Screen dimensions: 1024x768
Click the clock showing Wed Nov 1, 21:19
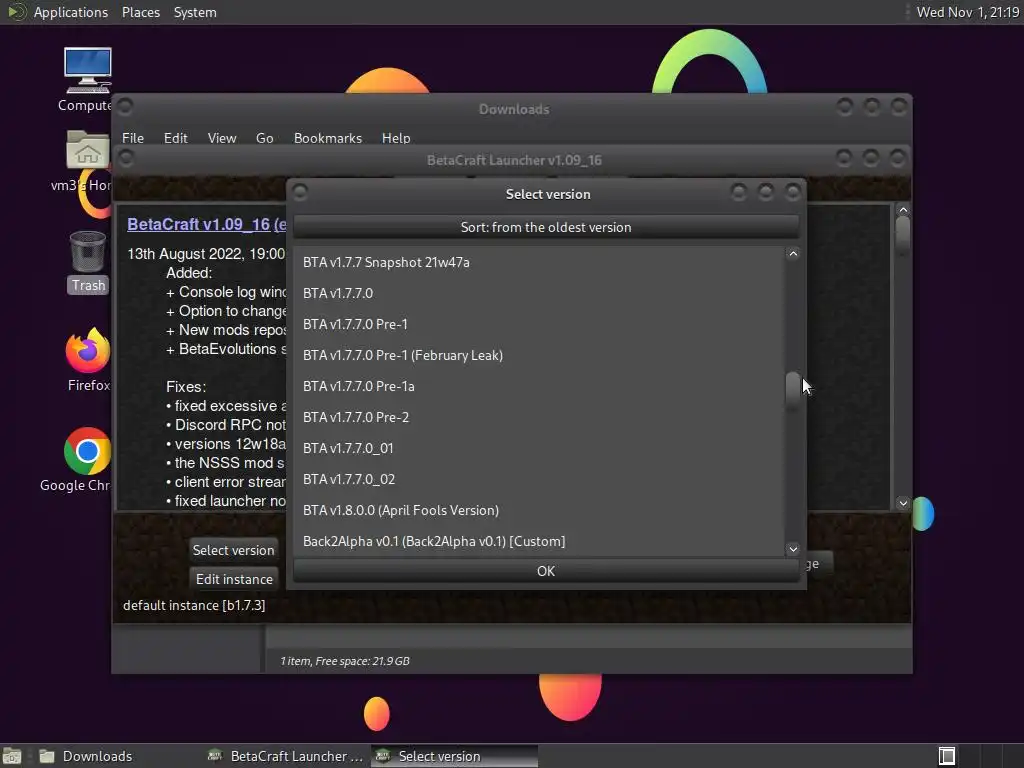[x=967, y=12]
